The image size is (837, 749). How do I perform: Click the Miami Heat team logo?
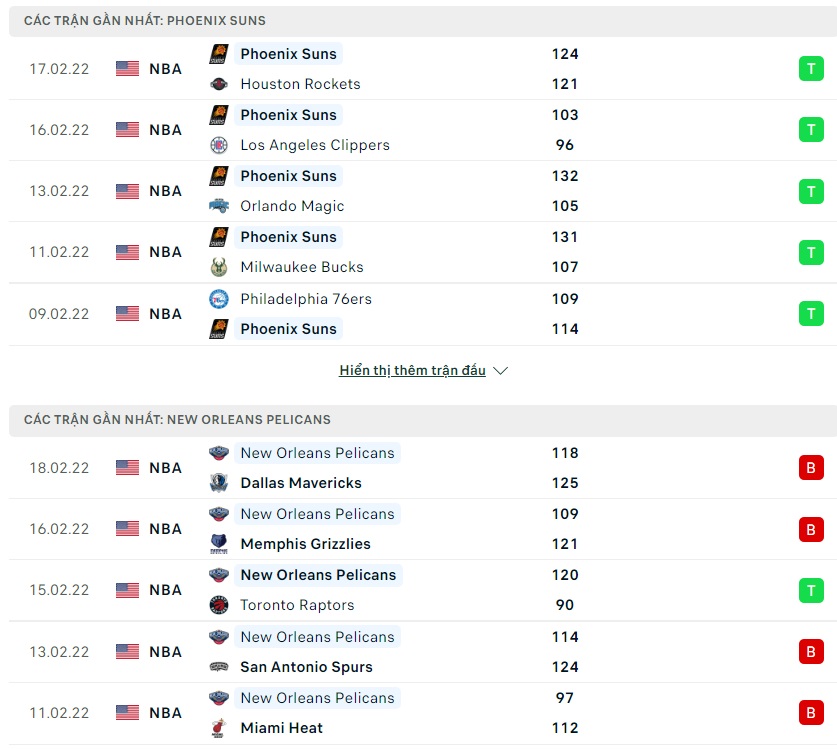click(219, 728)
